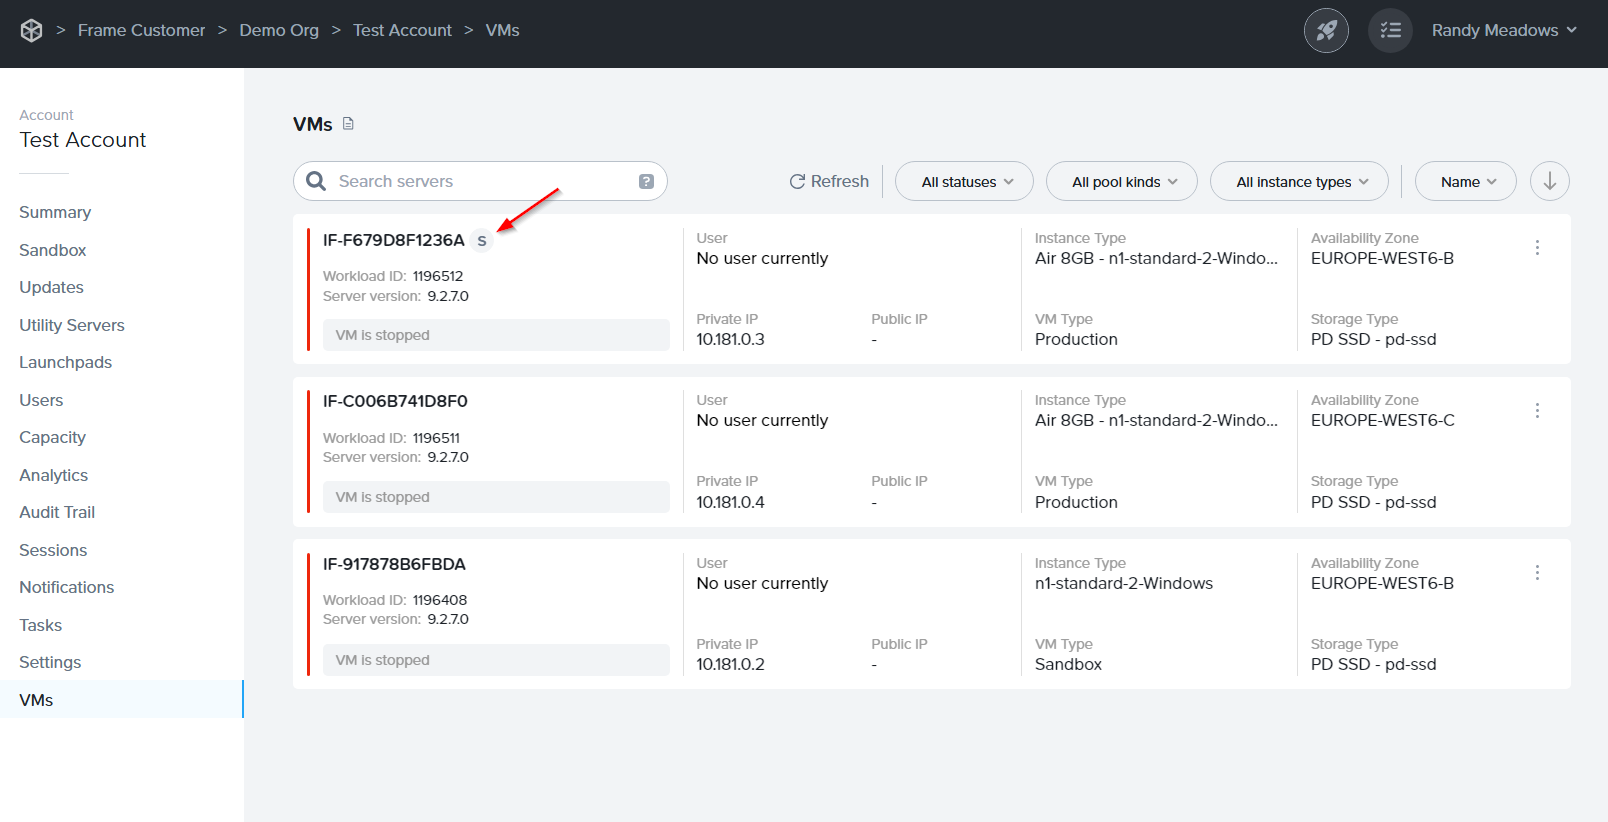
Task: Open kebab menu for IF-C006B741D8F0
Action: (x=1537, y=410)
